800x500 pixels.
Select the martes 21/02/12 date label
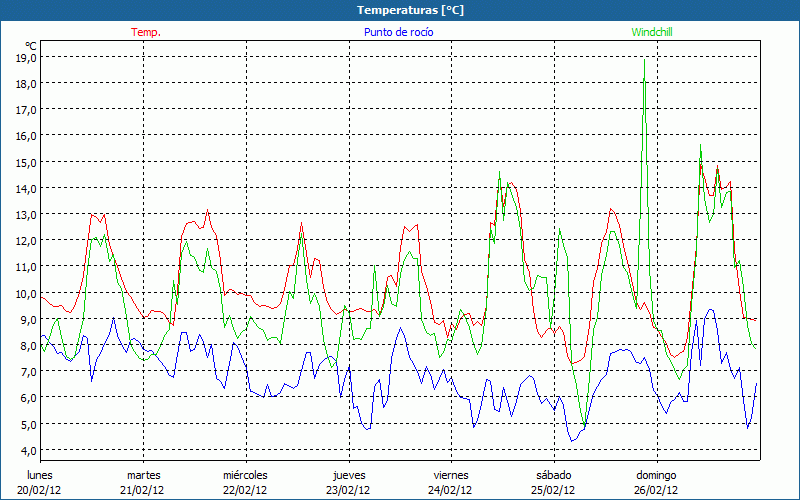click(143, 482)
